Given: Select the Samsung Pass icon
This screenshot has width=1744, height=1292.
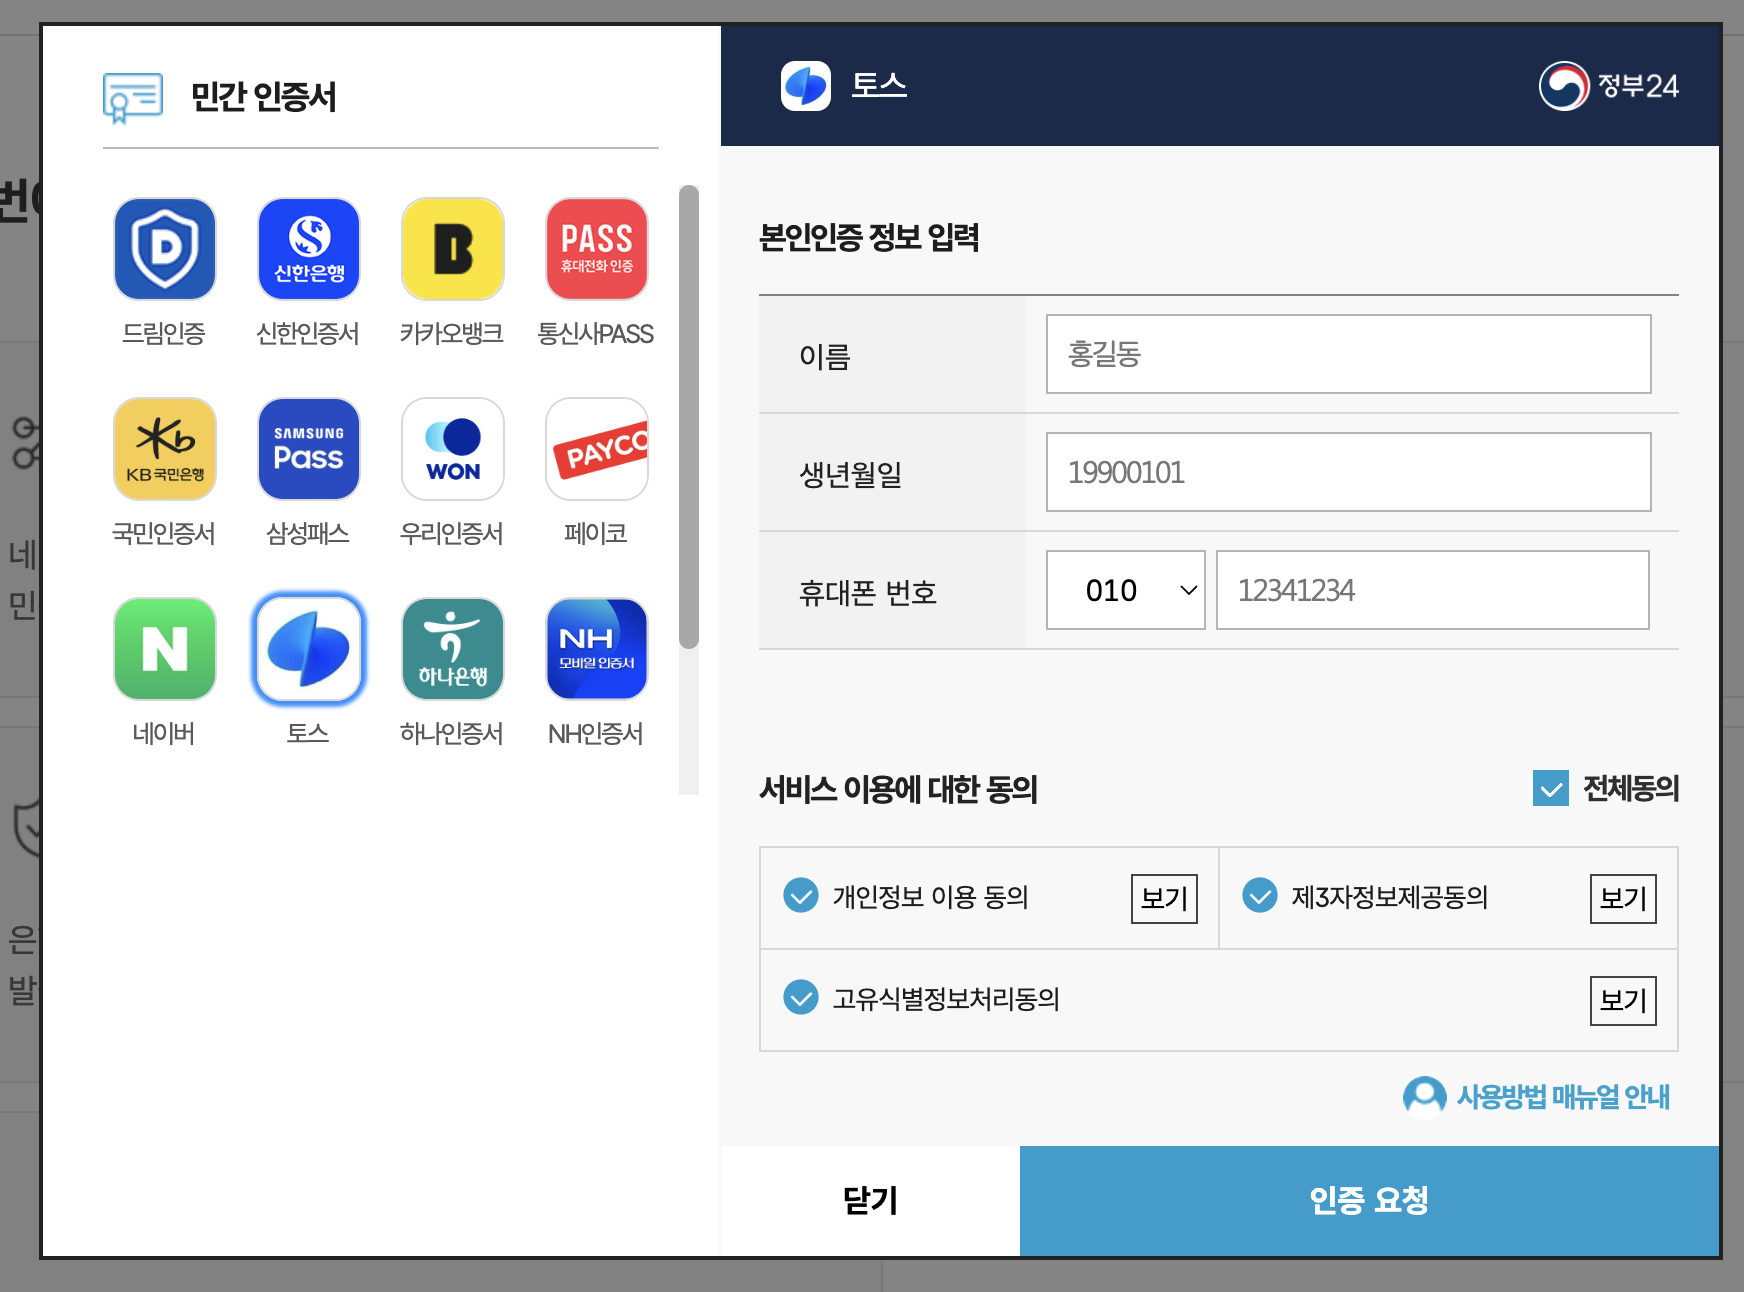Looking at the screenshot, I should tap(309, 449).
